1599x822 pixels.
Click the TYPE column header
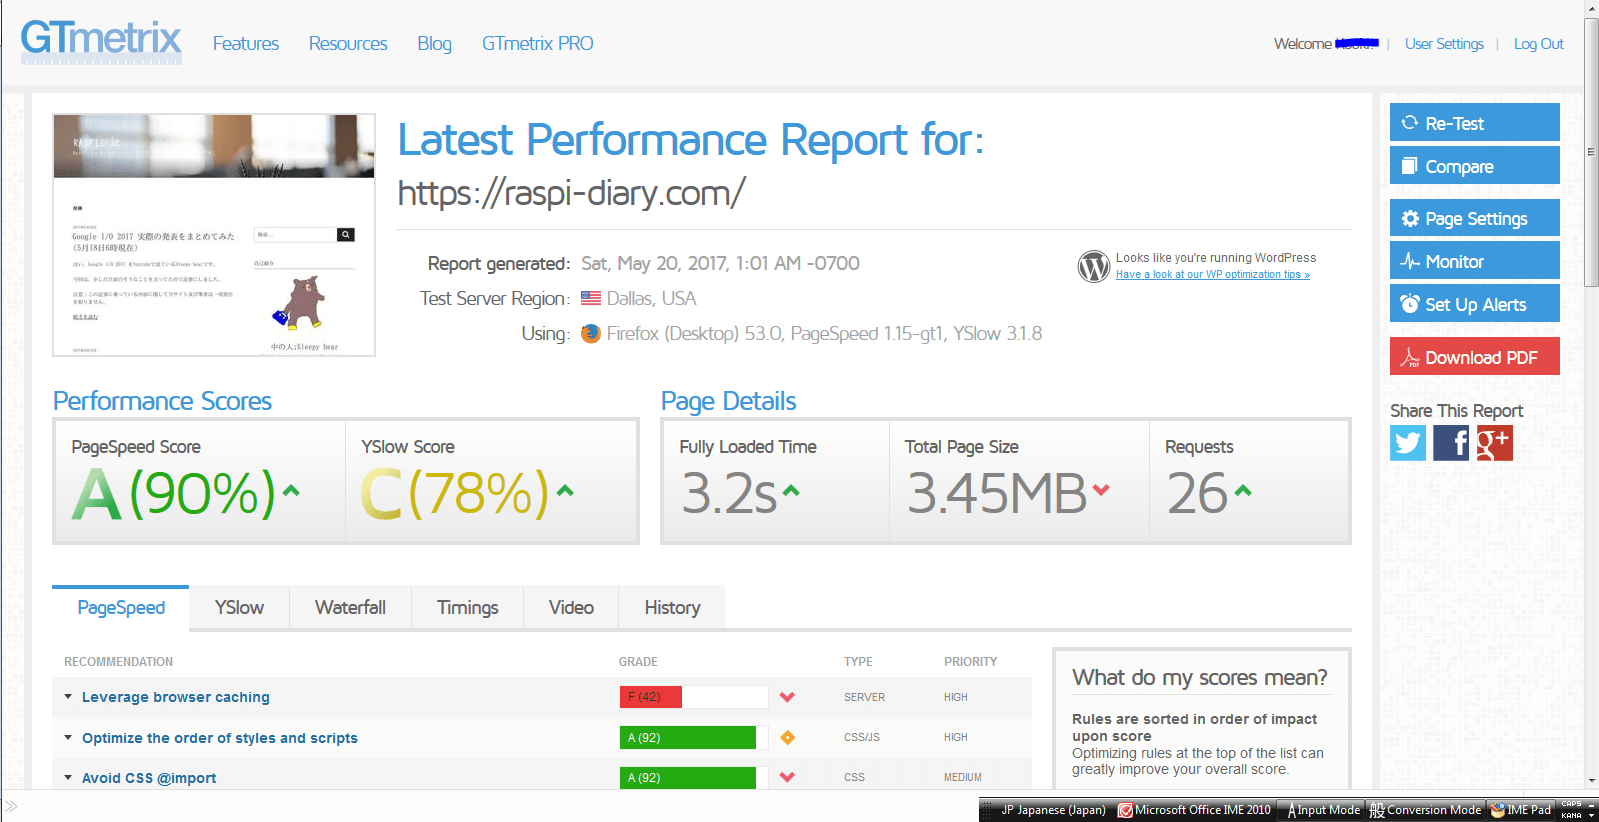click(858, 662)
